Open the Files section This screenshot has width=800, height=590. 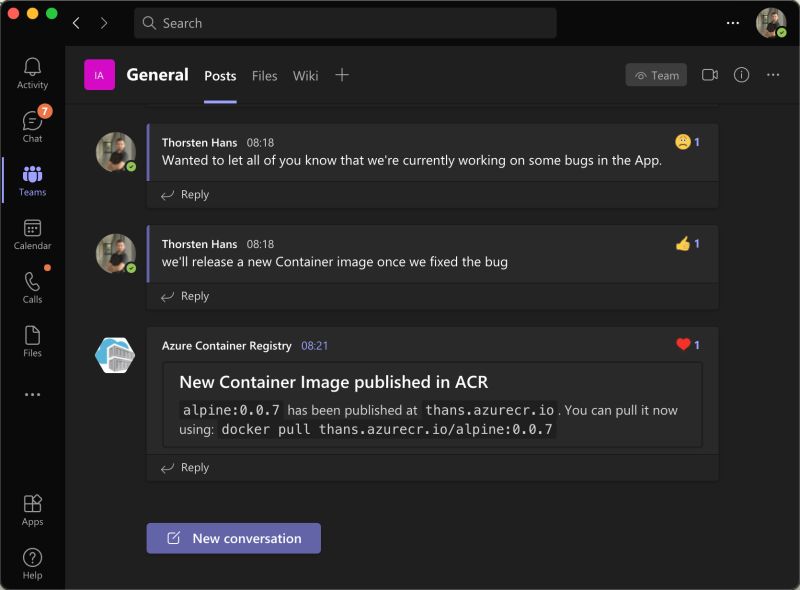32,340
